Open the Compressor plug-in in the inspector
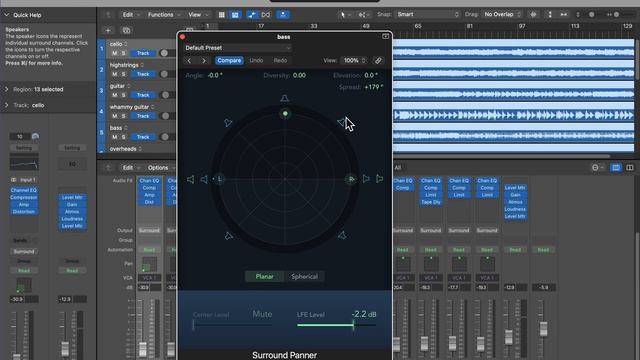 [24, 198]
